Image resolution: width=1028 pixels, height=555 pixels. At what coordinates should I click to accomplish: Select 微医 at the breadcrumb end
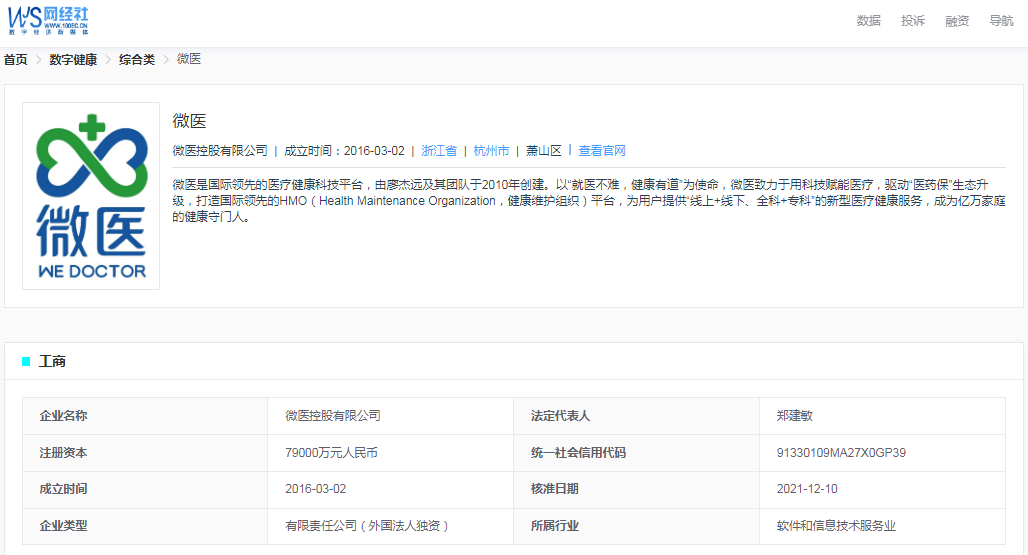189,59
